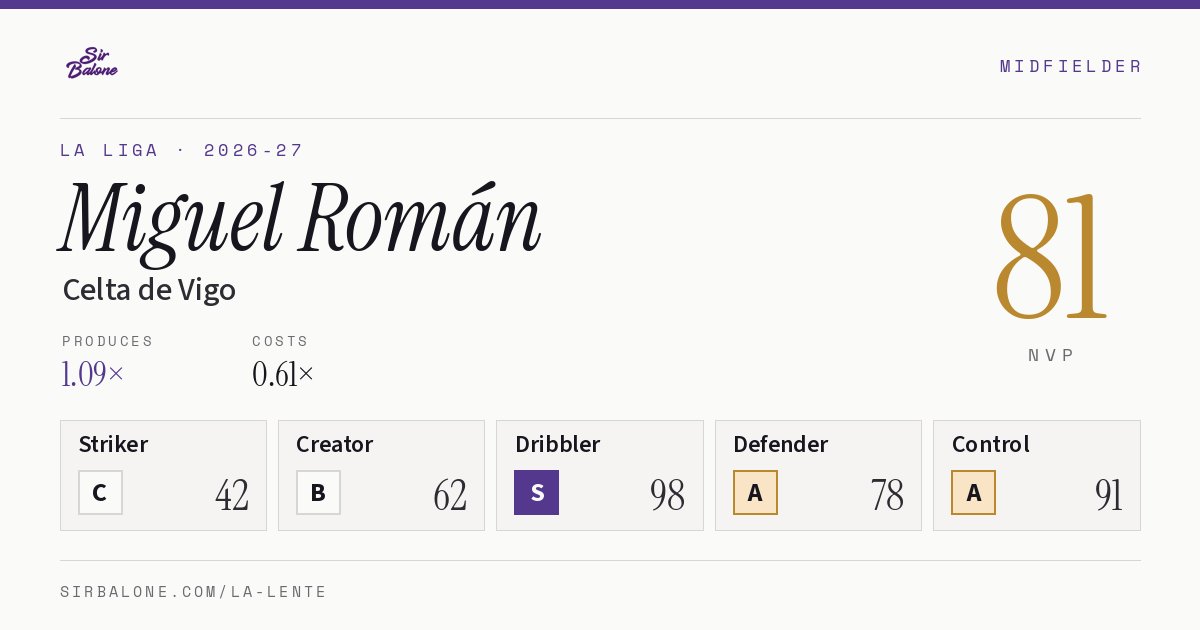
Task: Click the A grade badge under Defender
Action: point(755,492)
